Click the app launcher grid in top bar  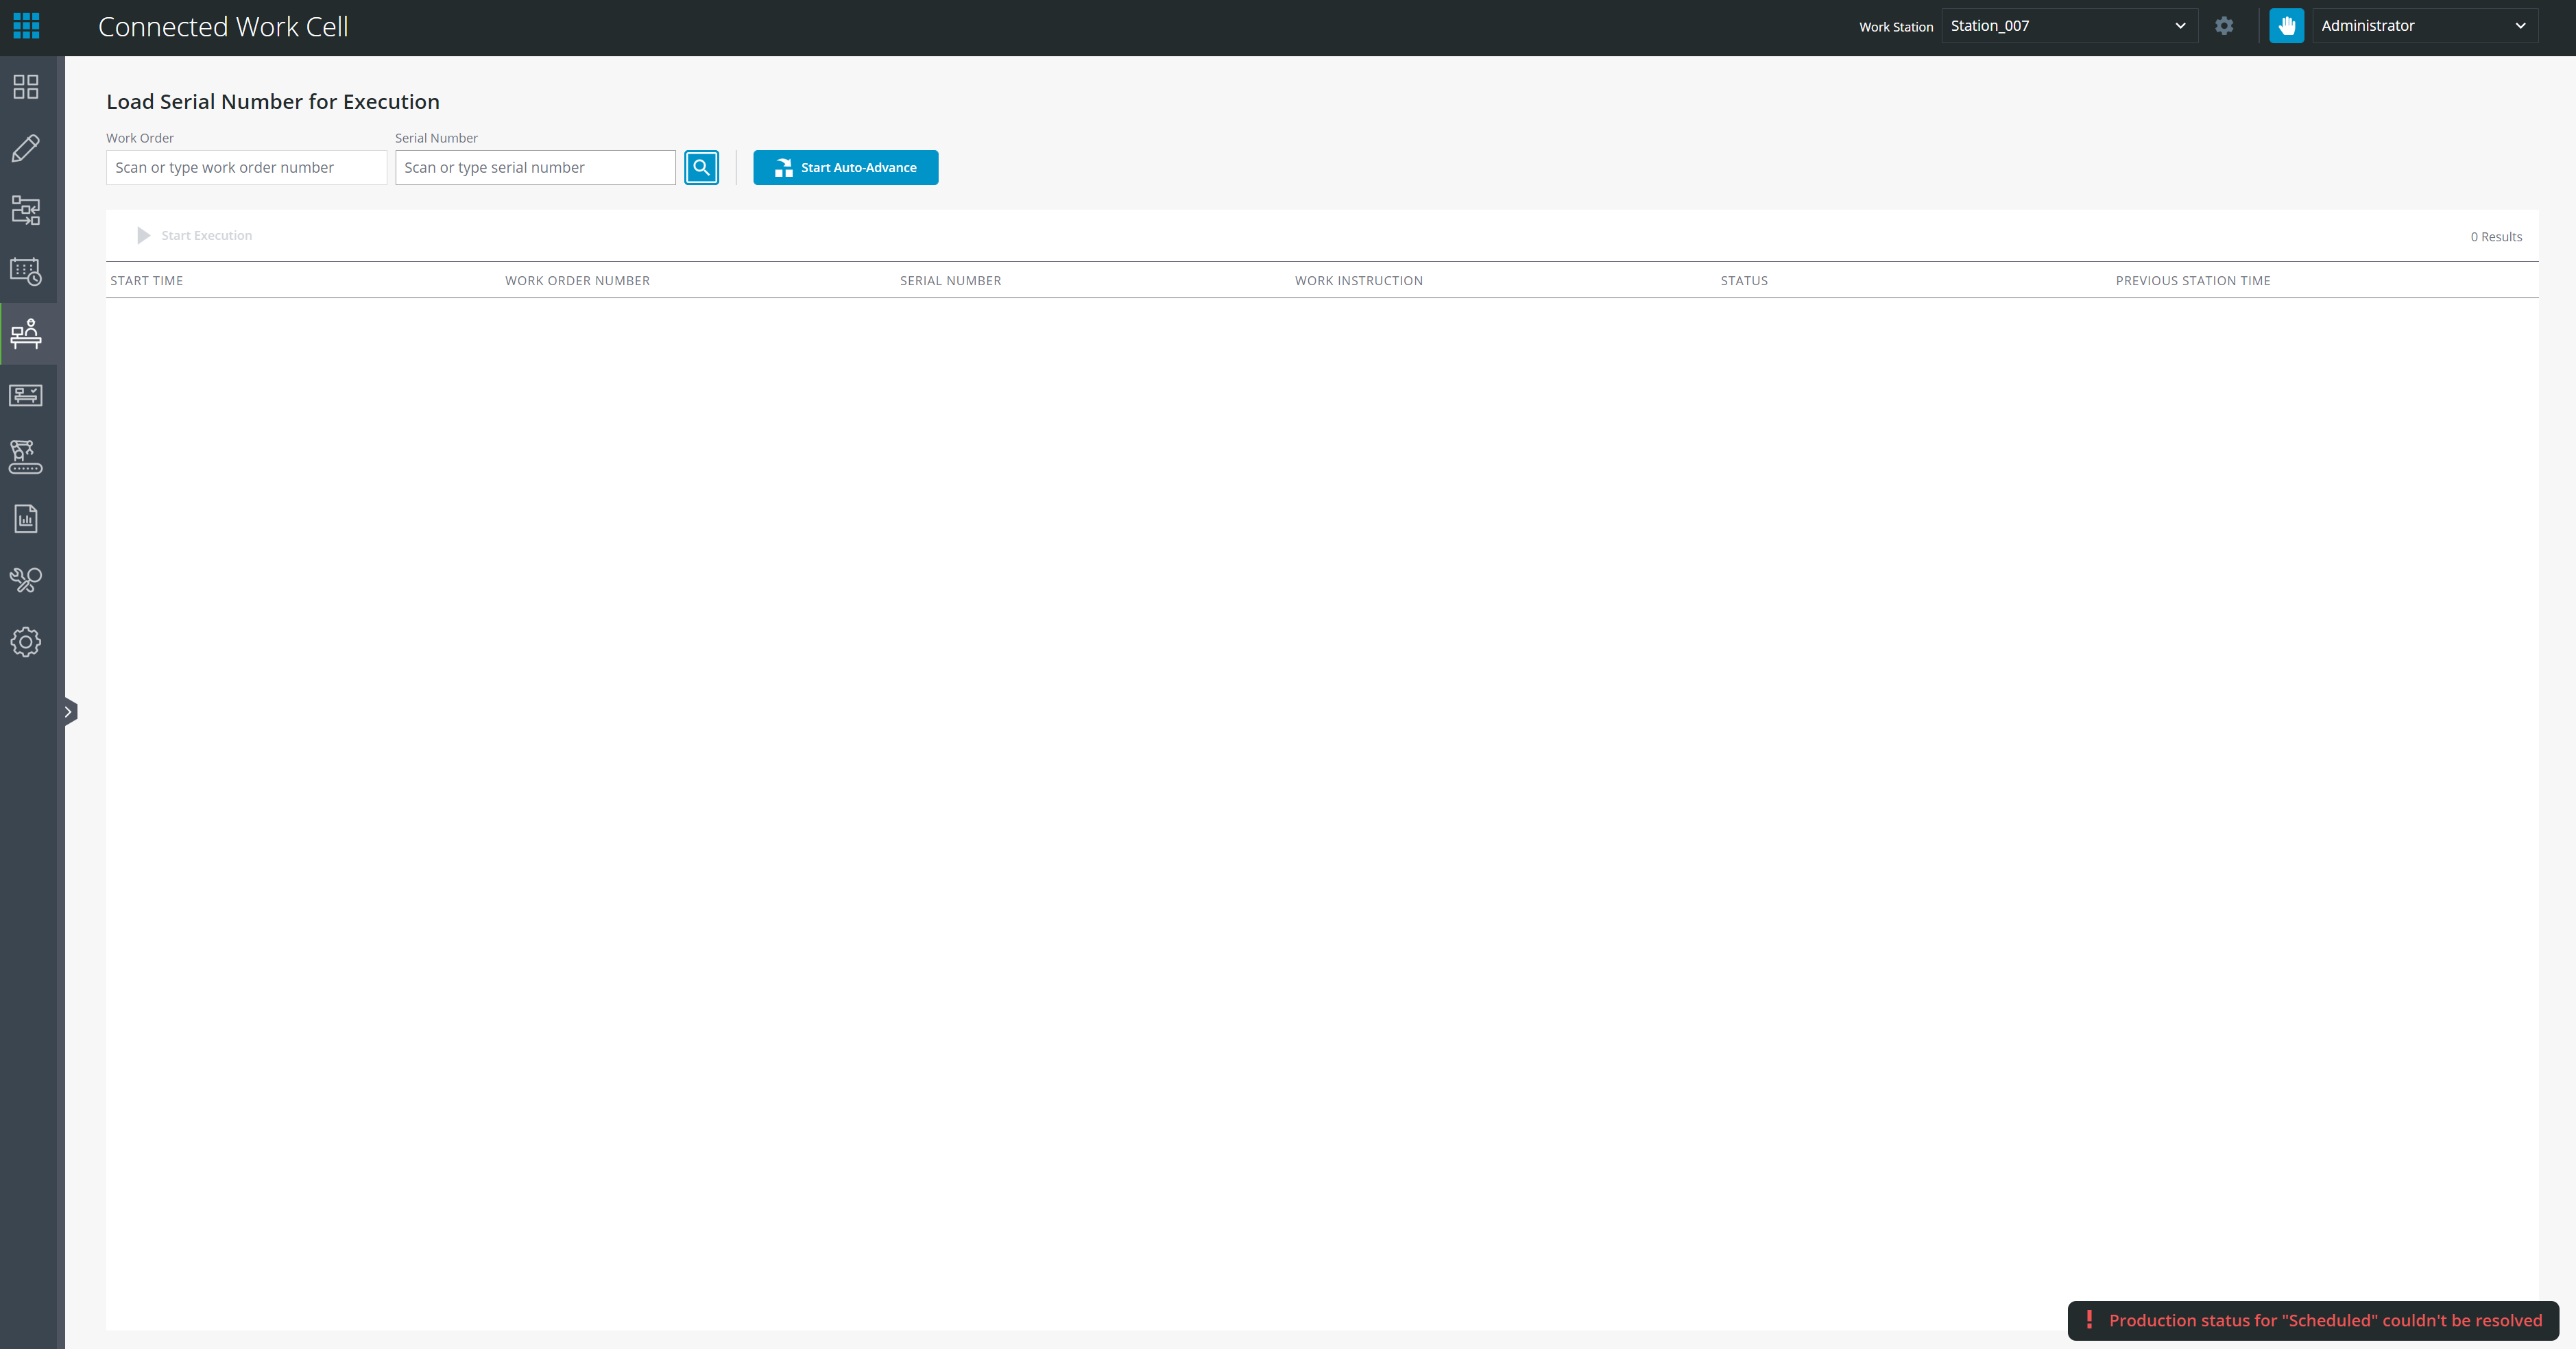[x=26, y=26]
